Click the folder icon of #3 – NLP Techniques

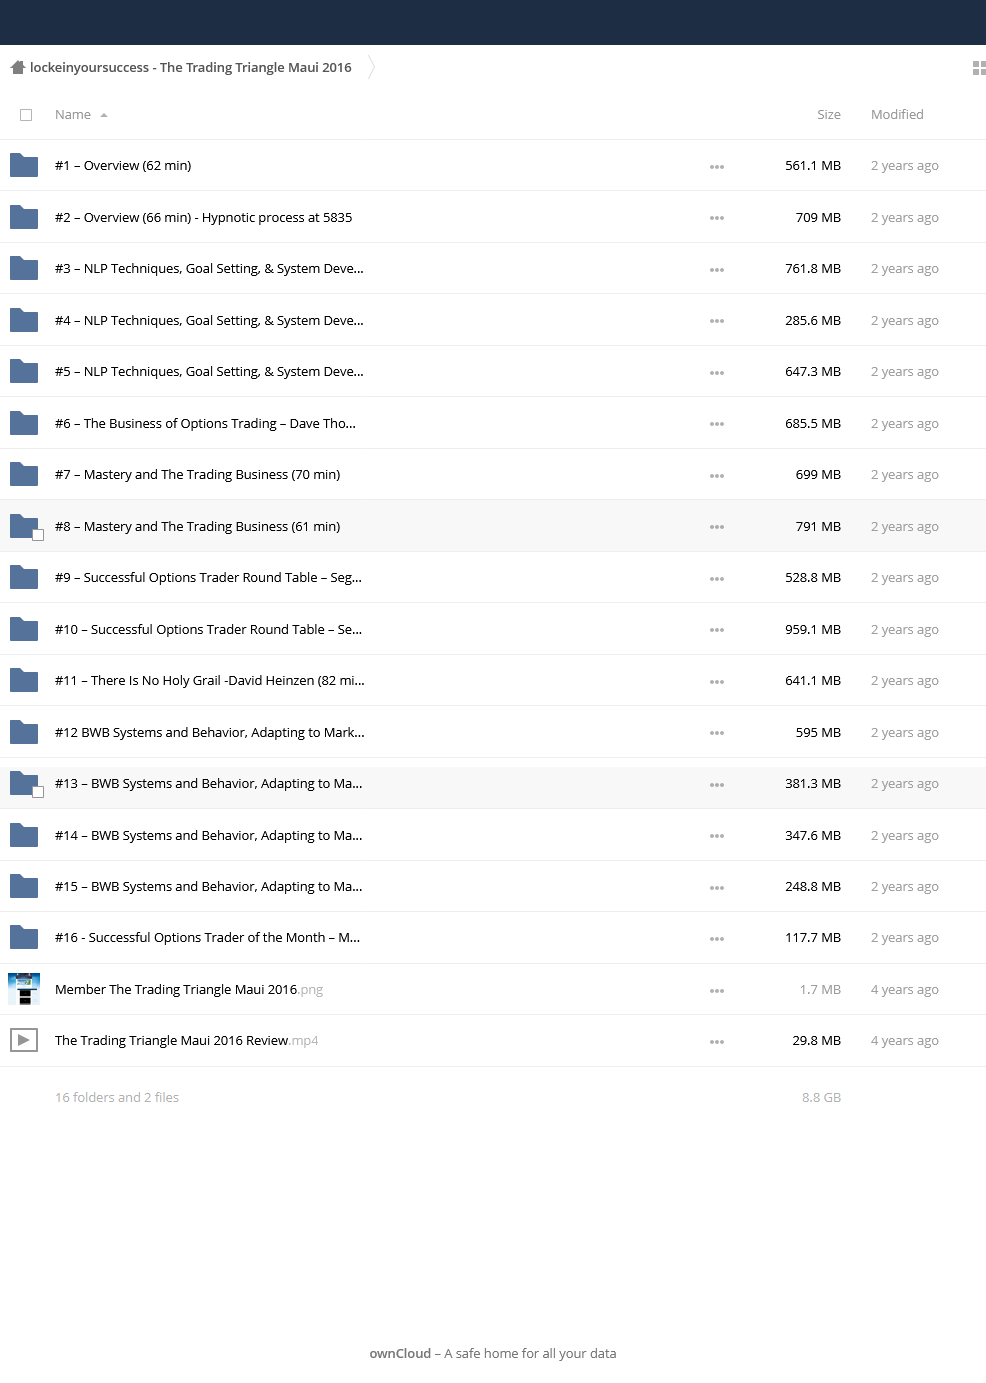coord(24,268)
